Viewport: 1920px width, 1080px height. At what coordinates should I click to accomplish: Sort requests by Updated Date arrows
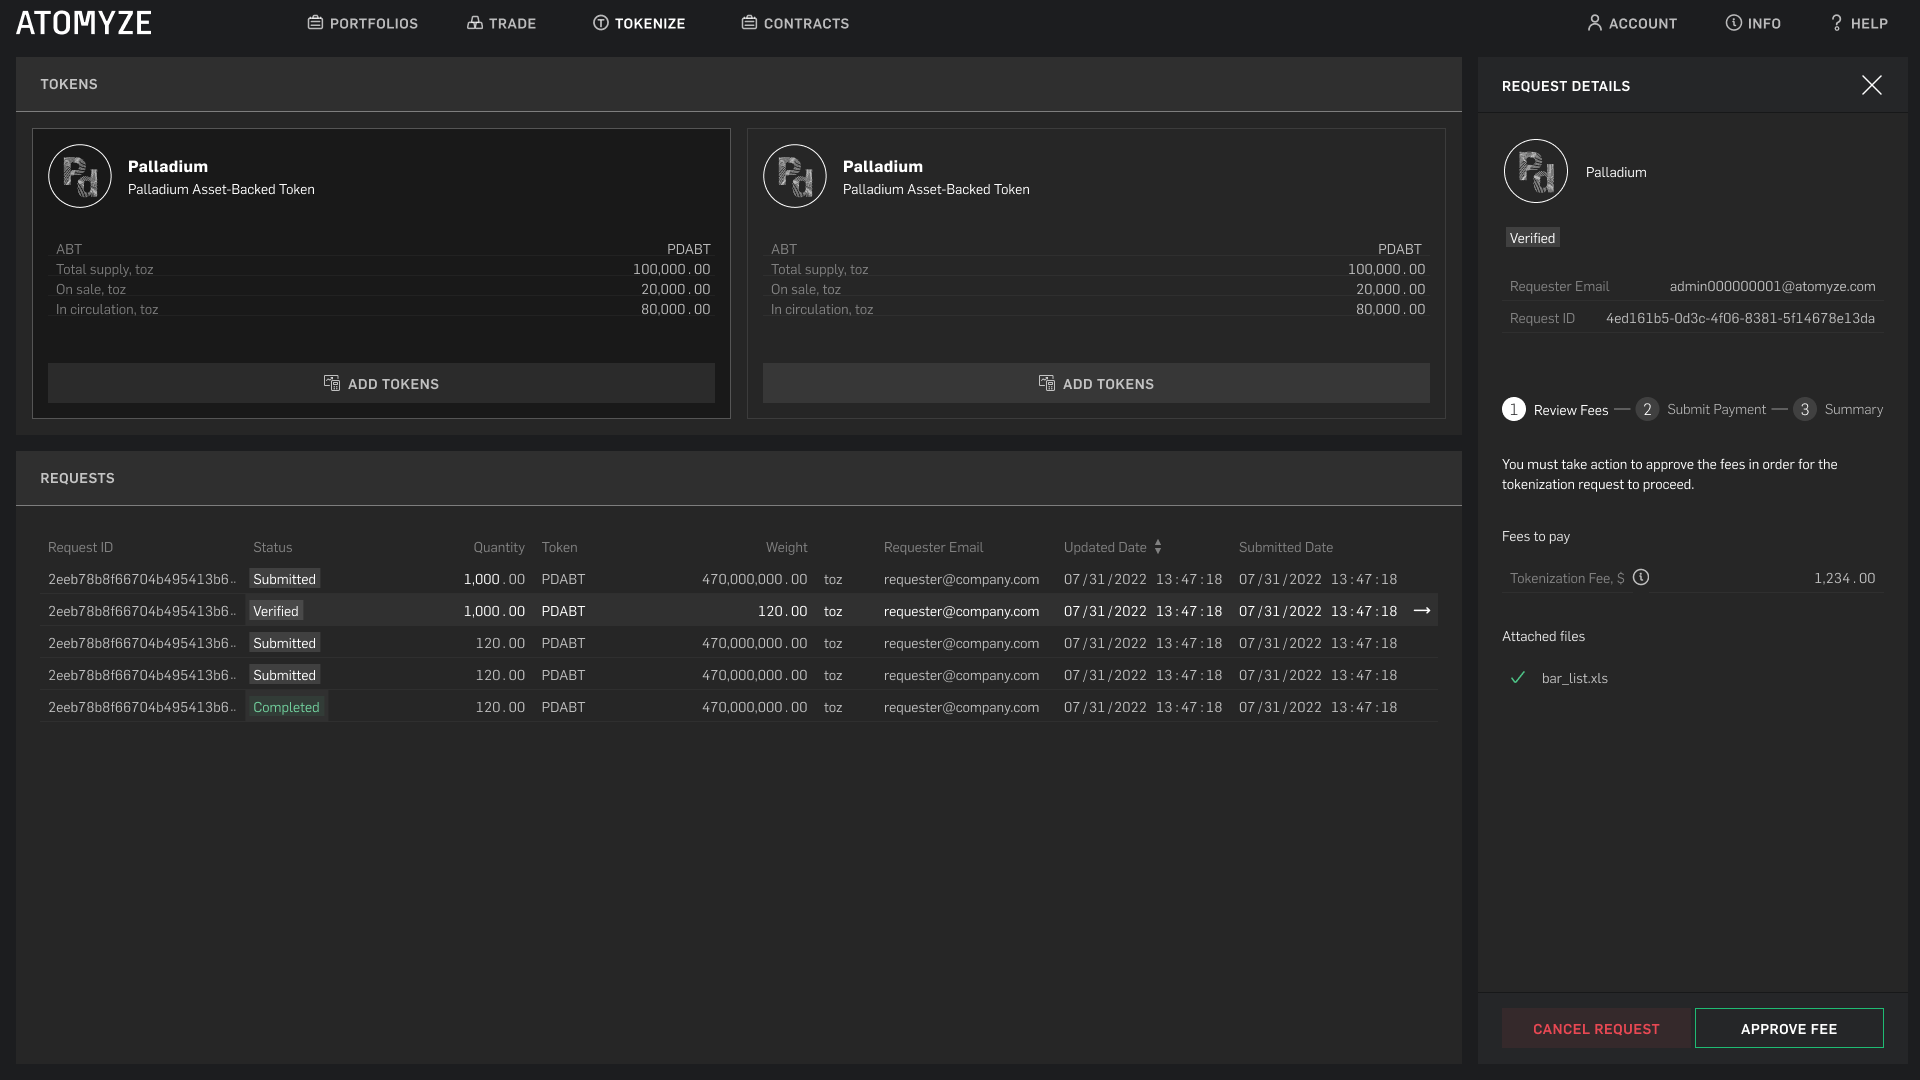click(x=1158, y=547)
